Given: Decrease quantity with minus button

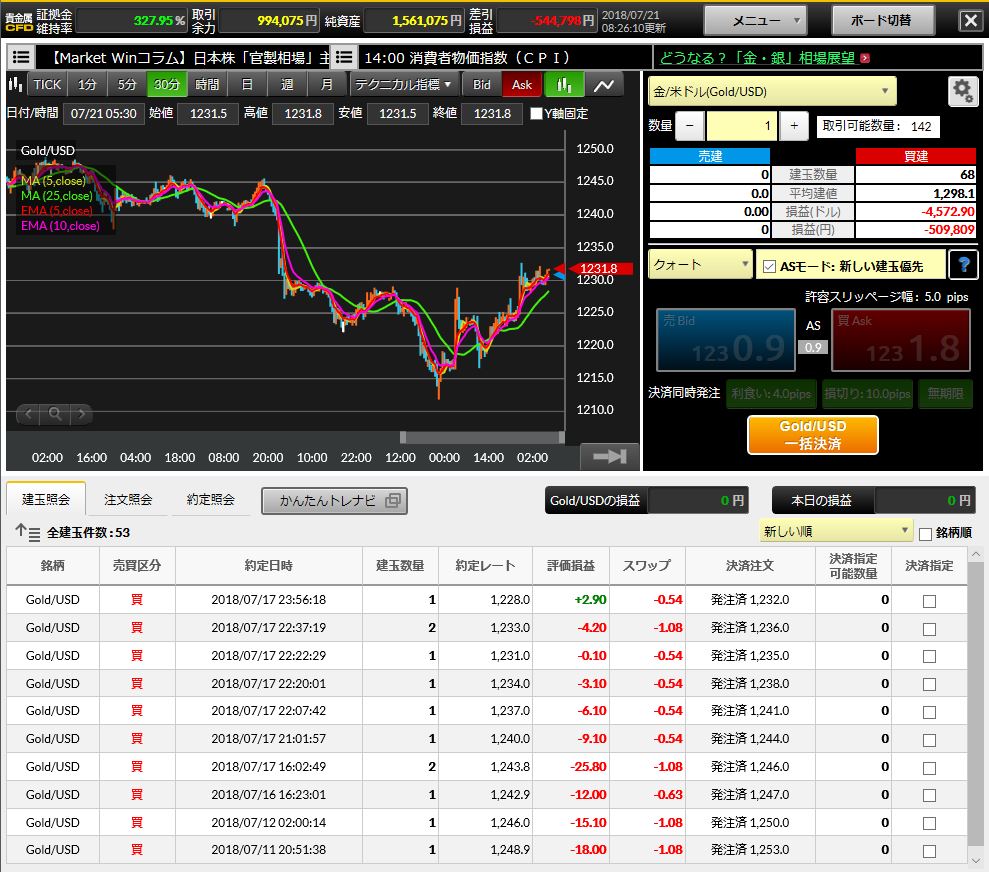Looking at the screenshot, I should [x=690, y=126].
